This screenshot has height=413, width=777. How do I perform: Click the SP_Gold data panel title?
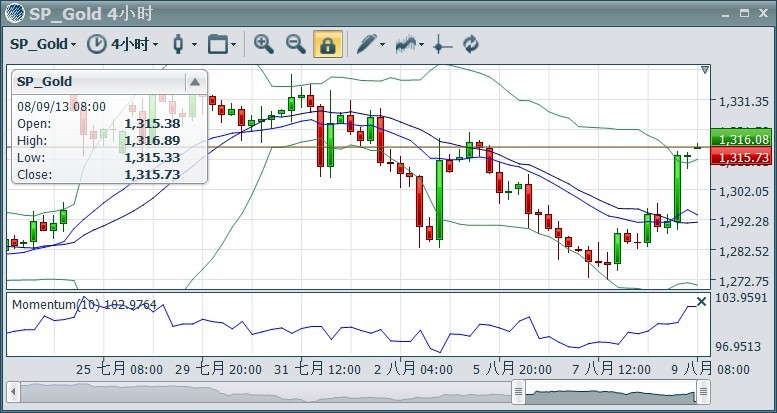pos(45,81)
